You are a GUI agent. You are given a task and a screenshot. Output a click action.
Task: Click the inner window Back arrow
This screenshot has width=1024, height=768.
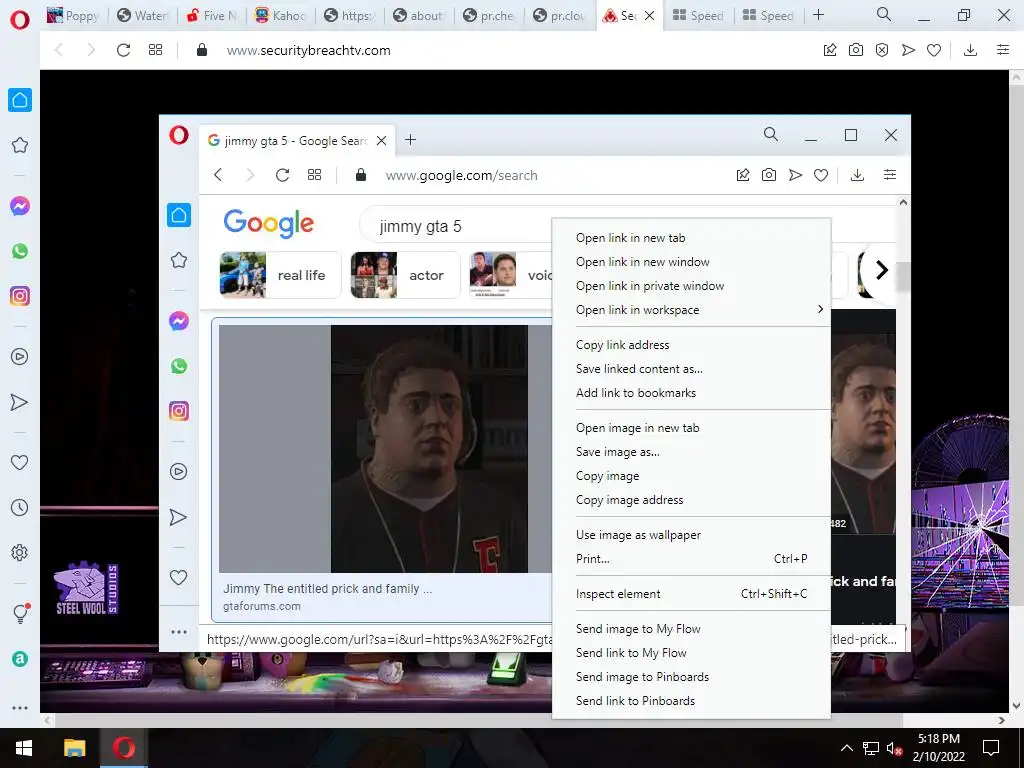tap(218, 175)
